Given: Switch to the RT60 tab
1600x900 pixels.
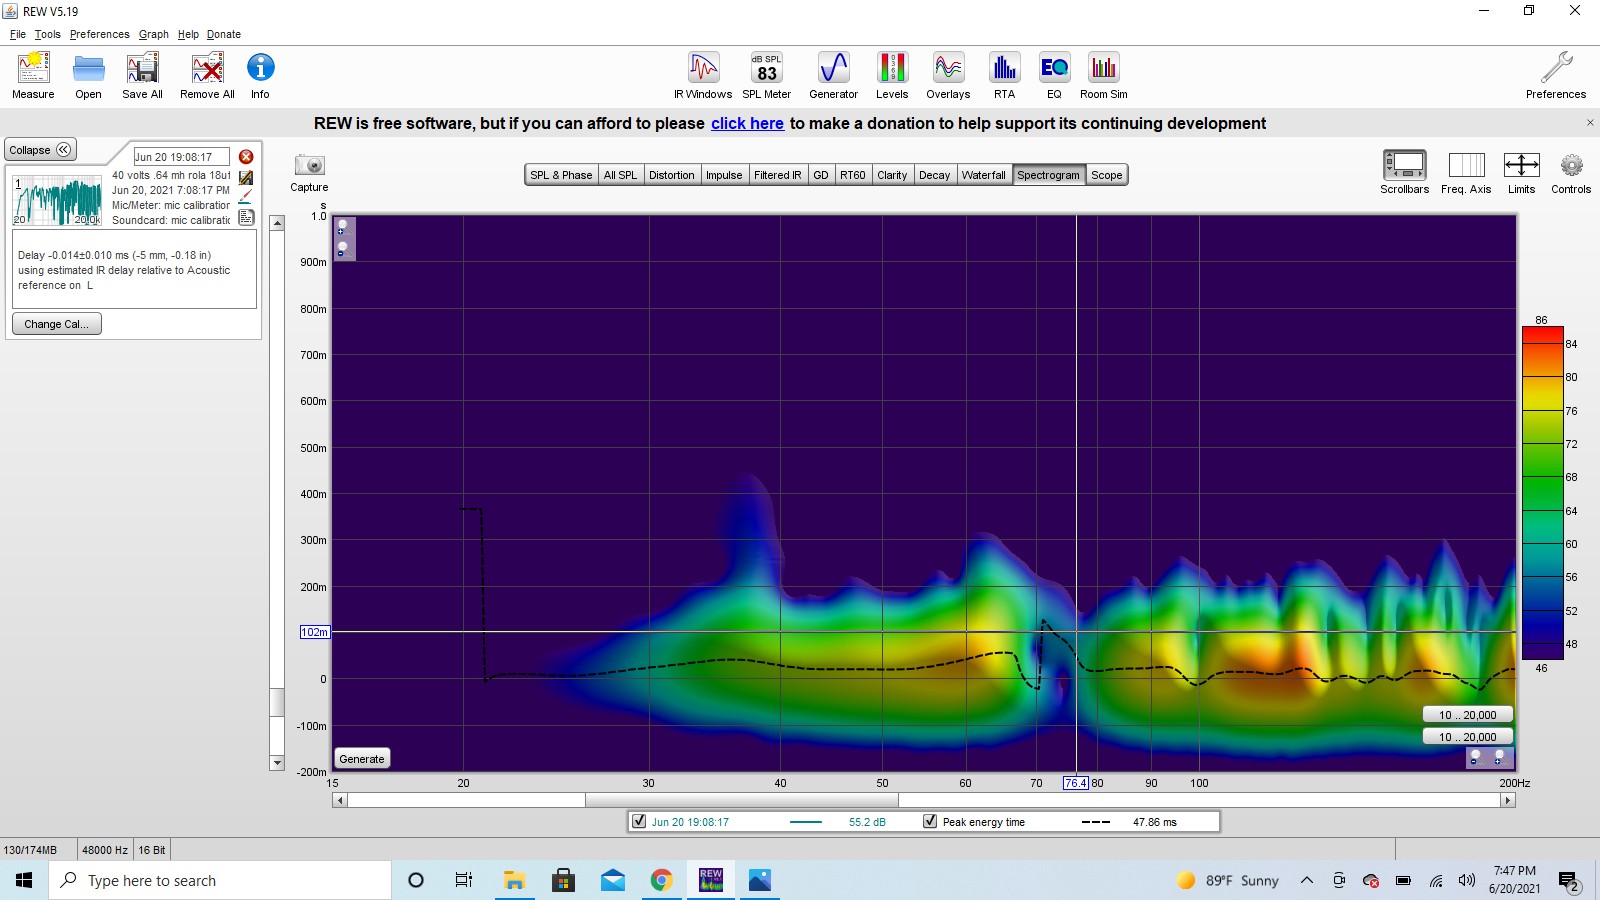Looking at the screenshot, I should [x=853, y=175].
